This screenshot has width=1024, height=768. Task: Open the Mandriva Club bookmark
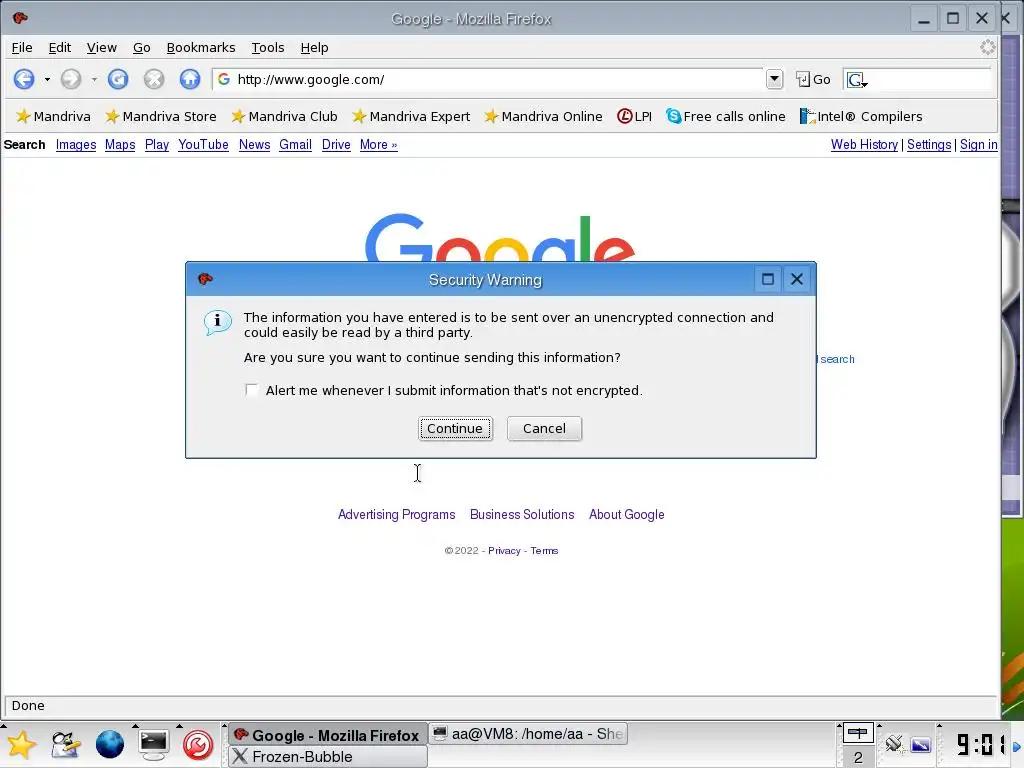click(x=284, y=116)
